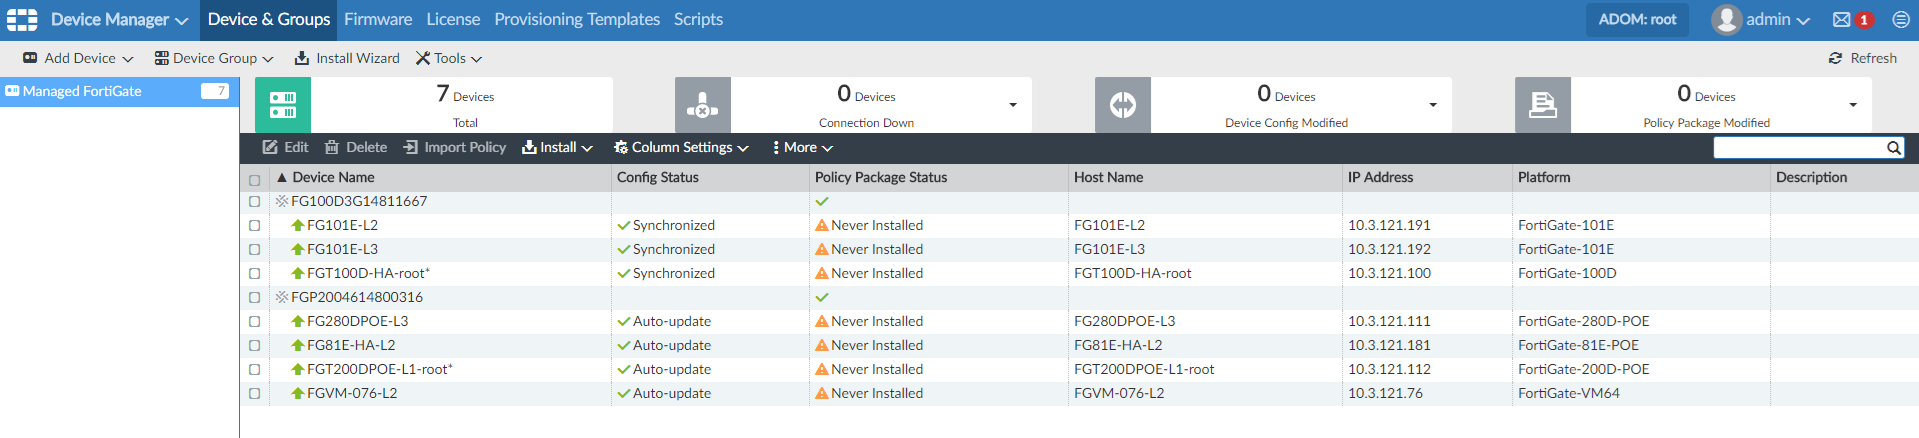Launch the Install Wizard
The image size is (1919, 438).
pyautogui.click(x=347, y=58)
